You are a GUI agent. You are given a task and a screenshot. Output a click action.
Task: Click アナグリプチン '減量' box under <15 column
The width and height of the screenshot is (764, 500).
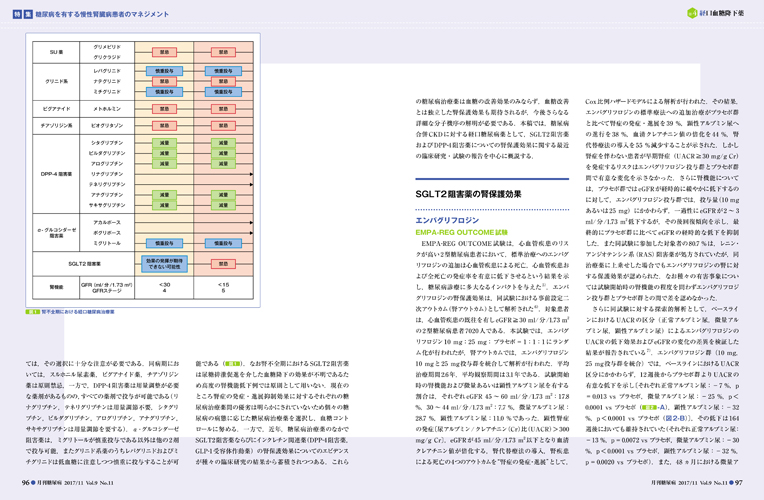point(223,195)
